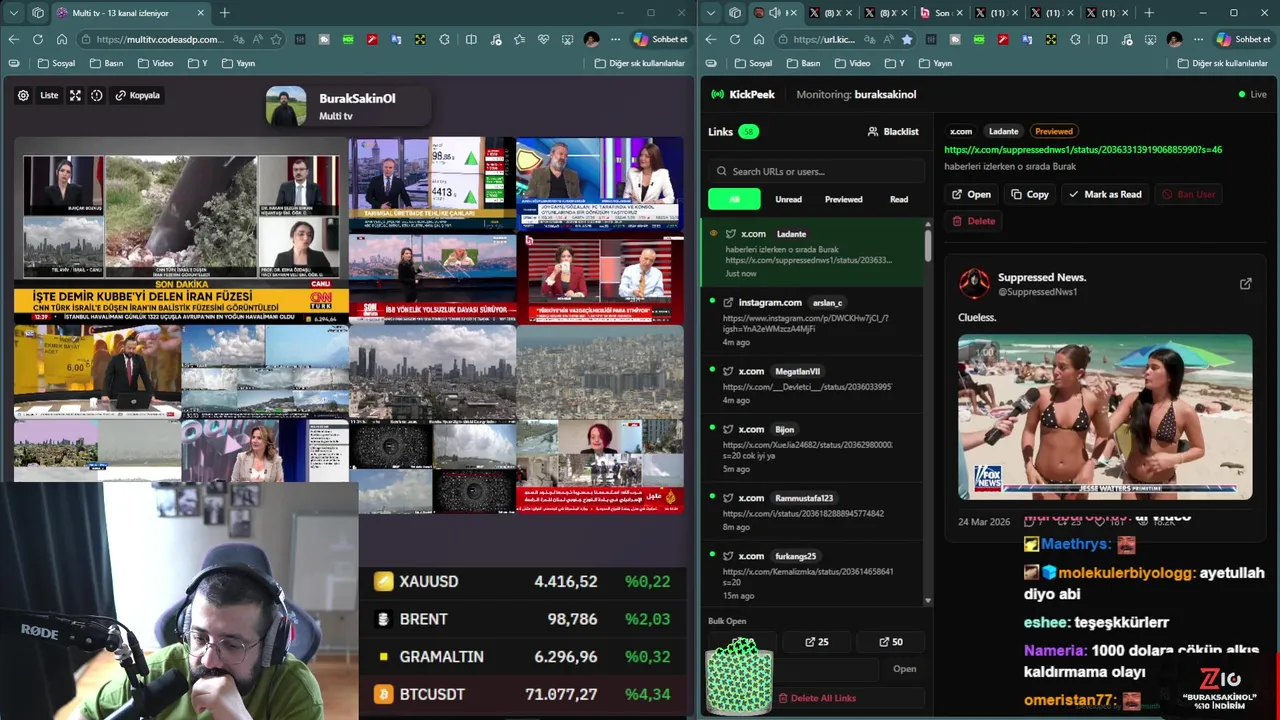Open the Blacklist panel
Screen dimensions: 1280x720
(893, 131)
